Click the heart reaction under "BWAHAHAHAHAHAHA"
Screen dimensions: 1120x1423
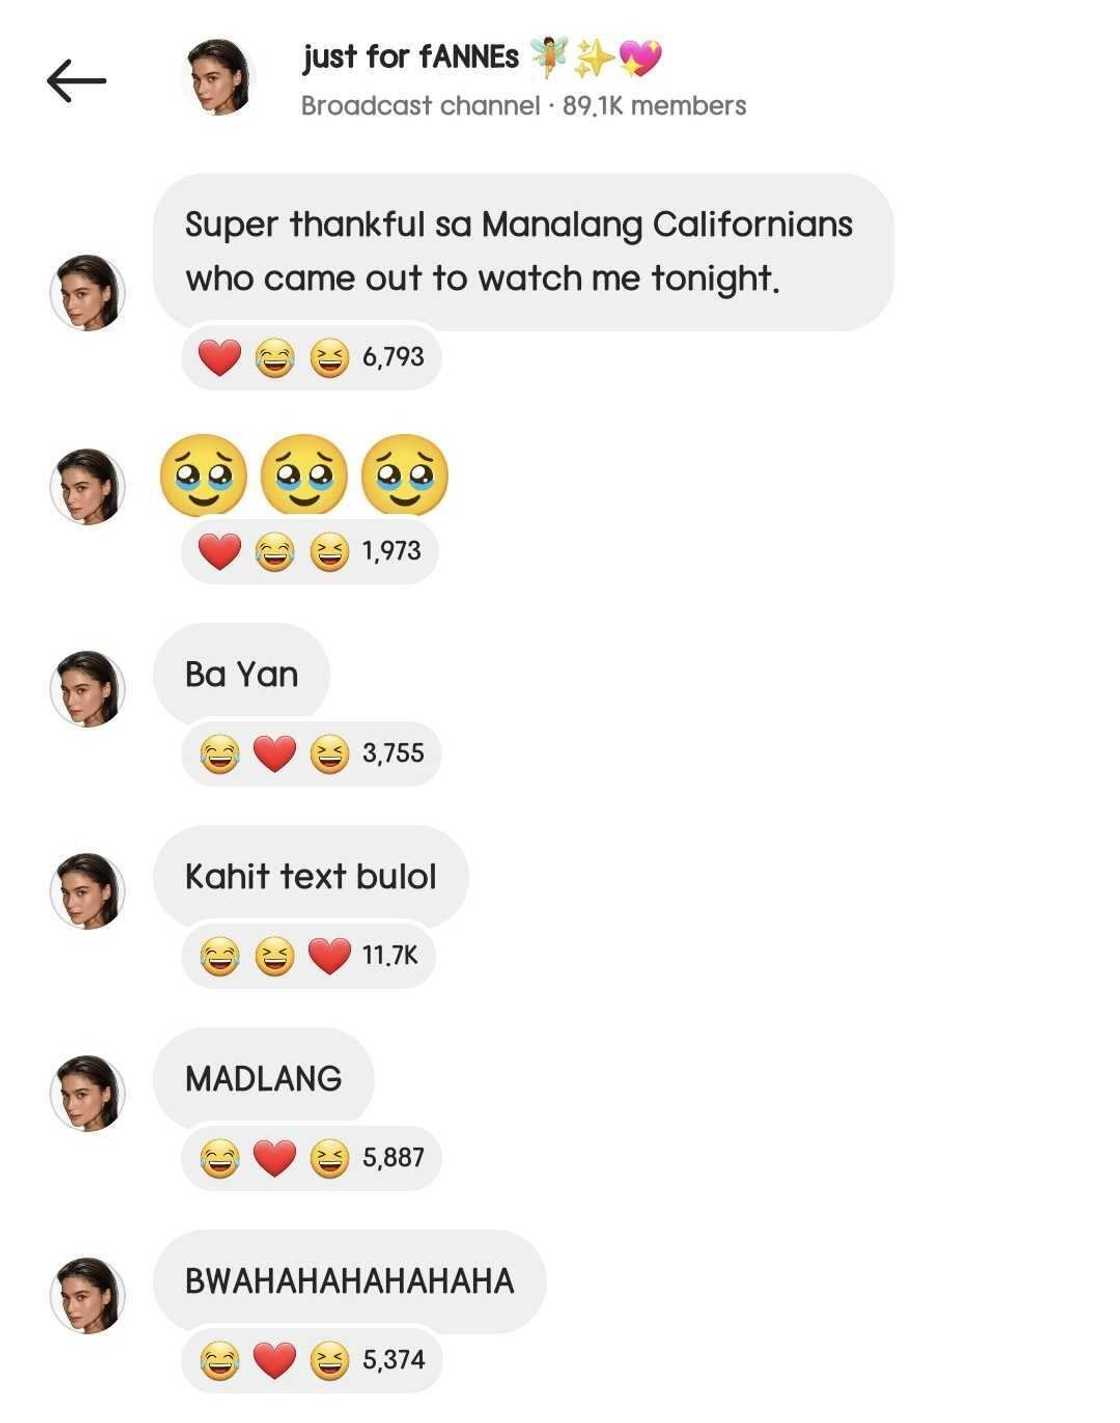click(x=273, y=1358)
